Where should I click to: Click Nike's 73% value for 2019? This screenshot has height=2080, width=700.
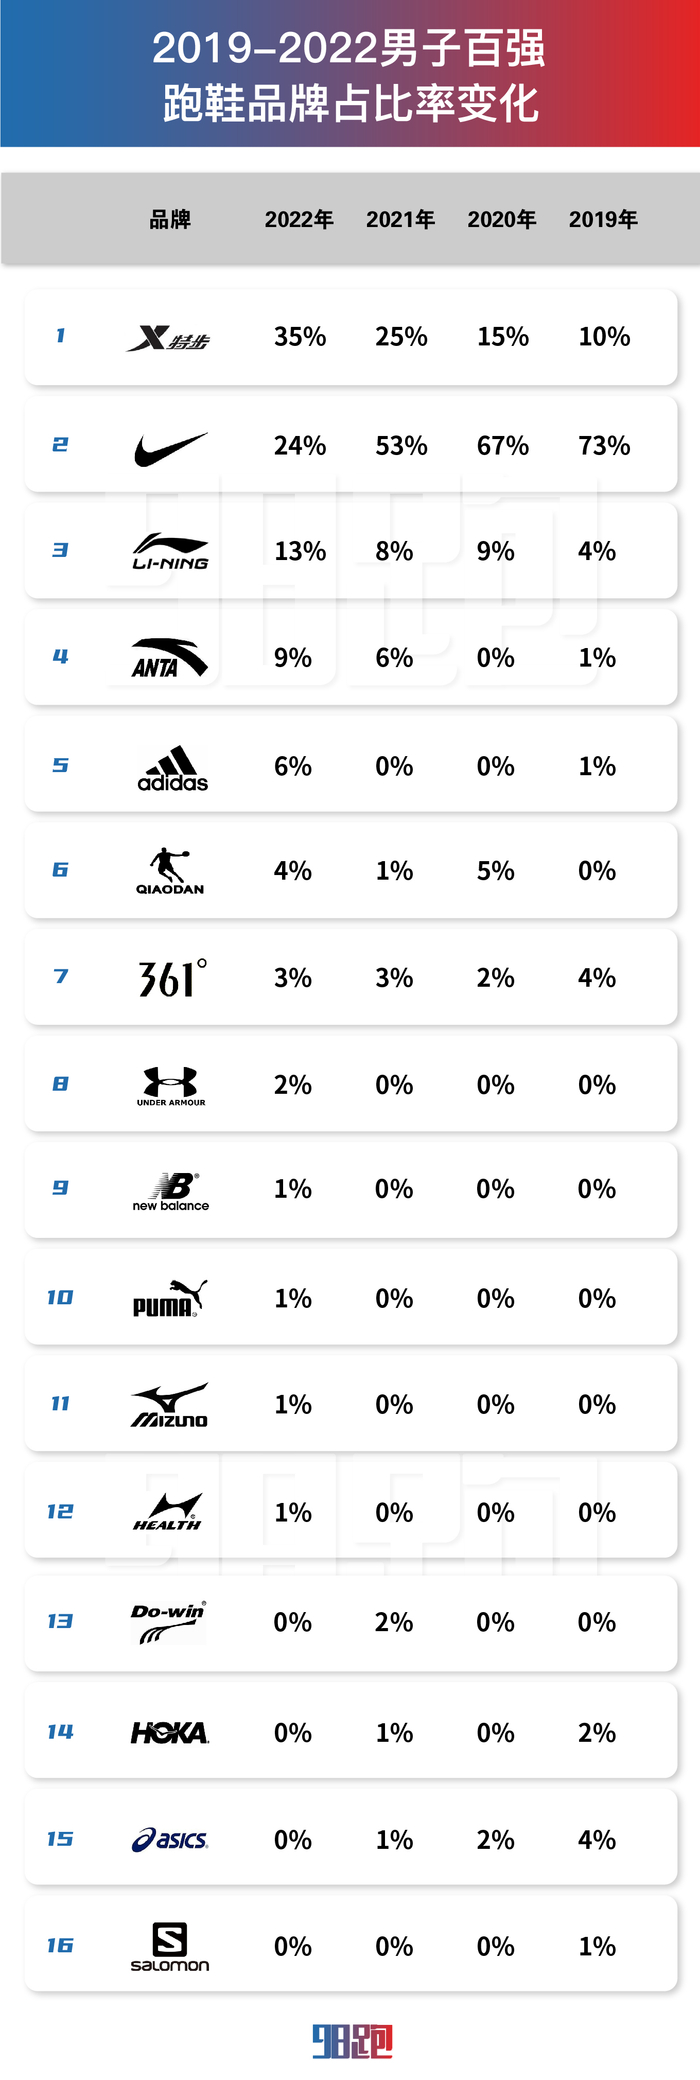pos(604,446)
